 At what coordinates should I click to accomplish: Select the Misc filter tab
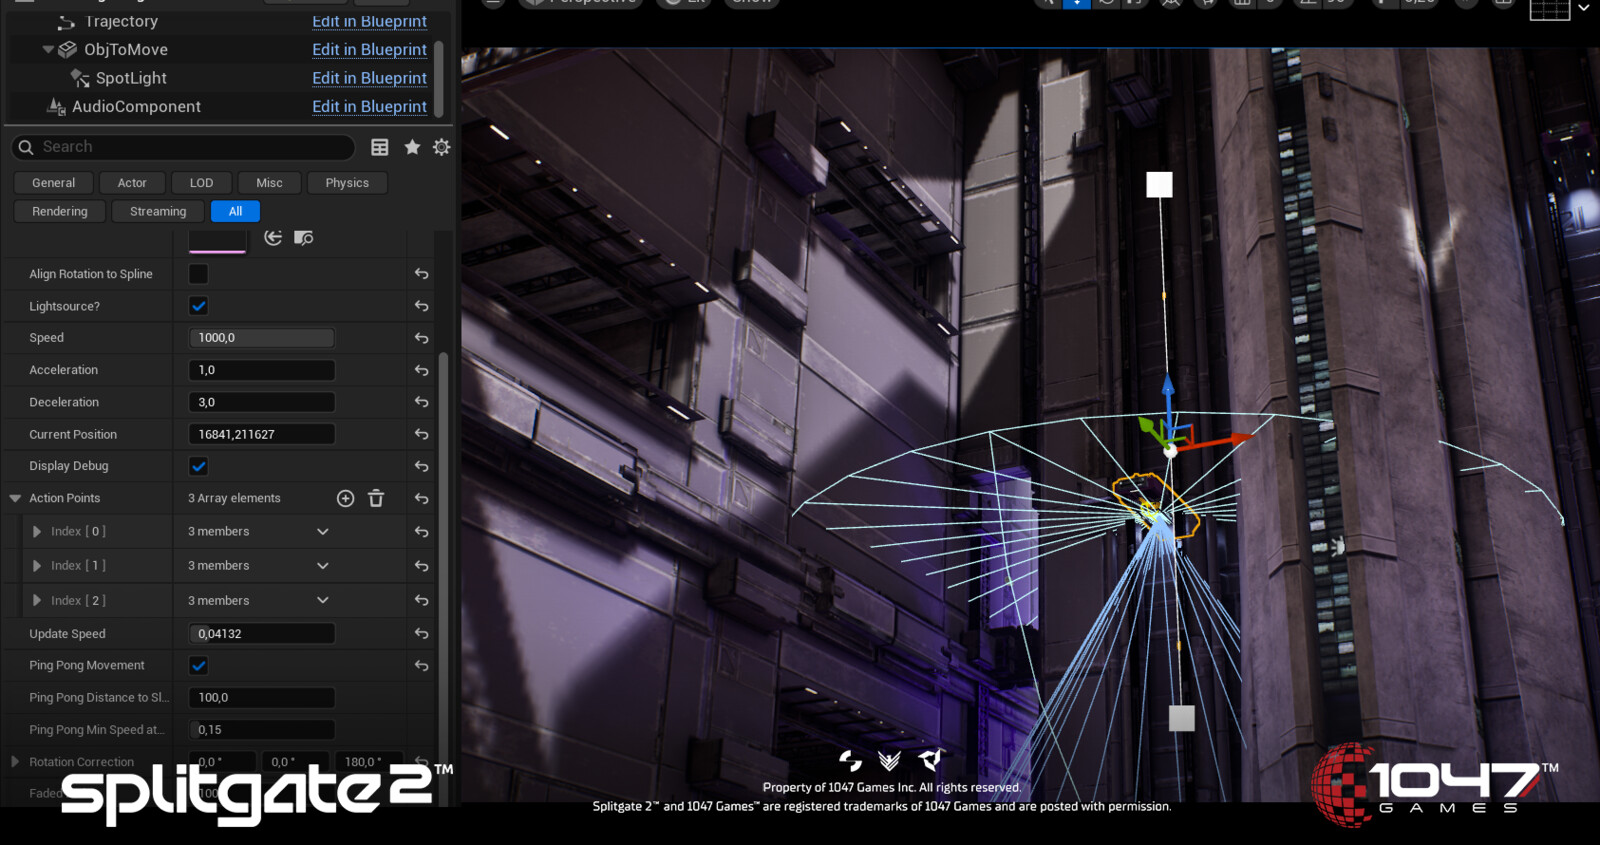[x=269, y=183]
